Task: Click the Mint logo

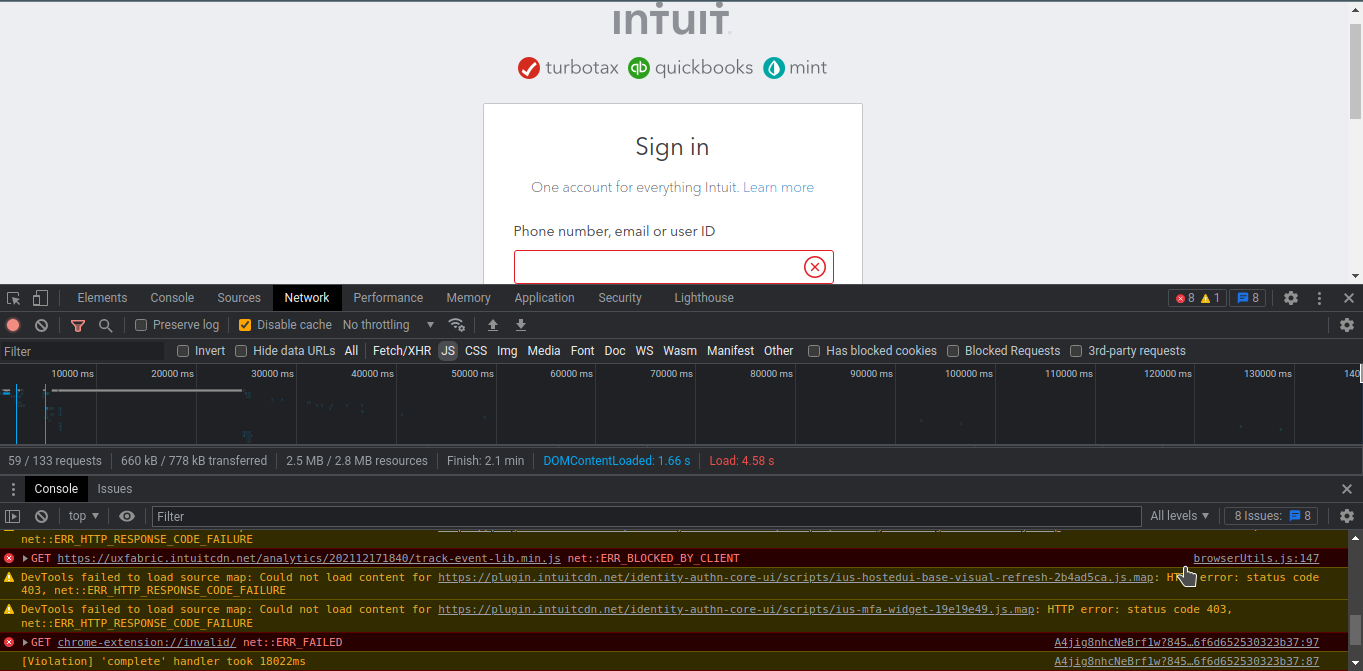Action: (x=795, y=68)
